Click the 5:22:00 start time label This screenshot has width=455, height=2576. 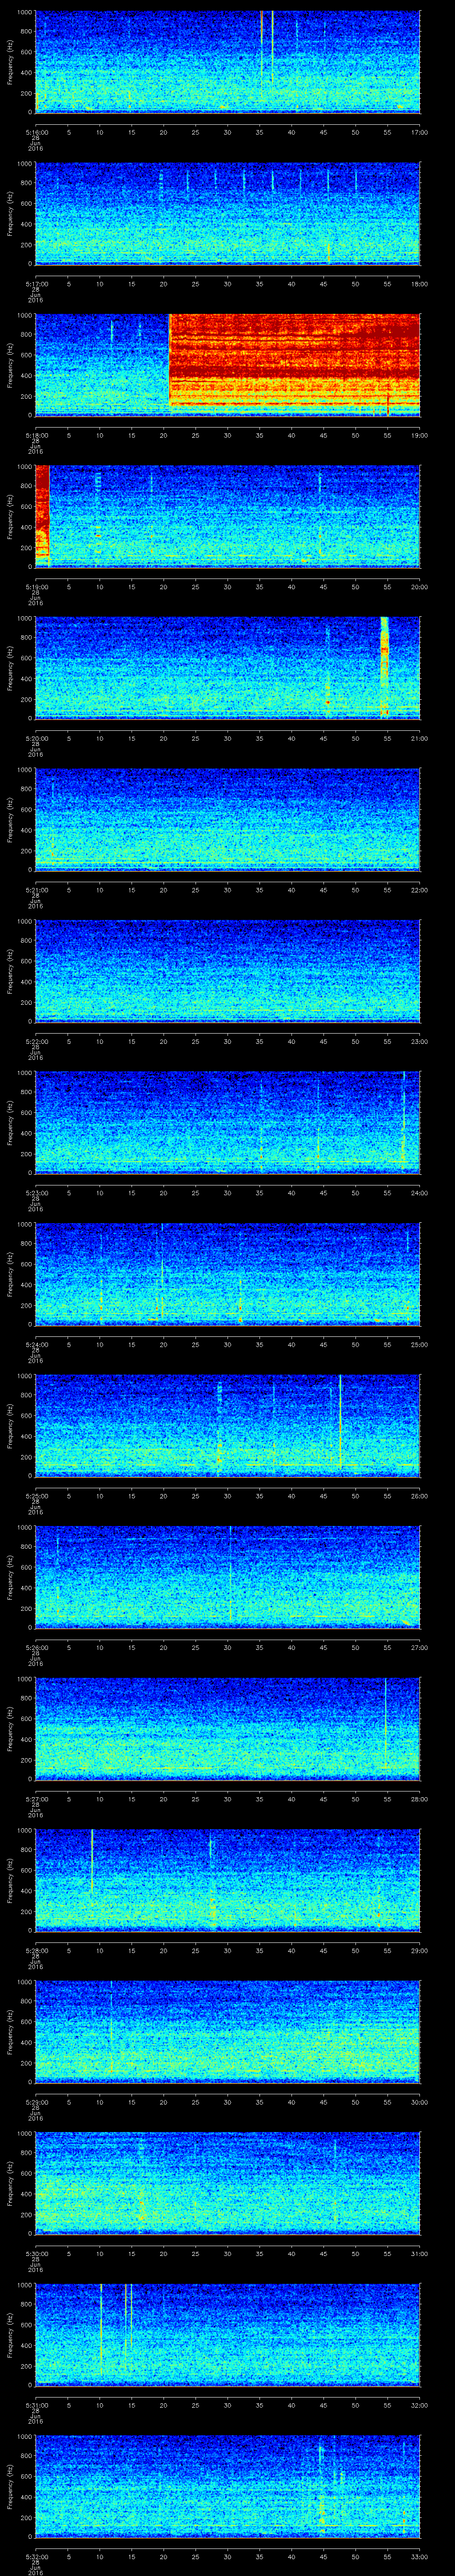(x=36, y=1042)
